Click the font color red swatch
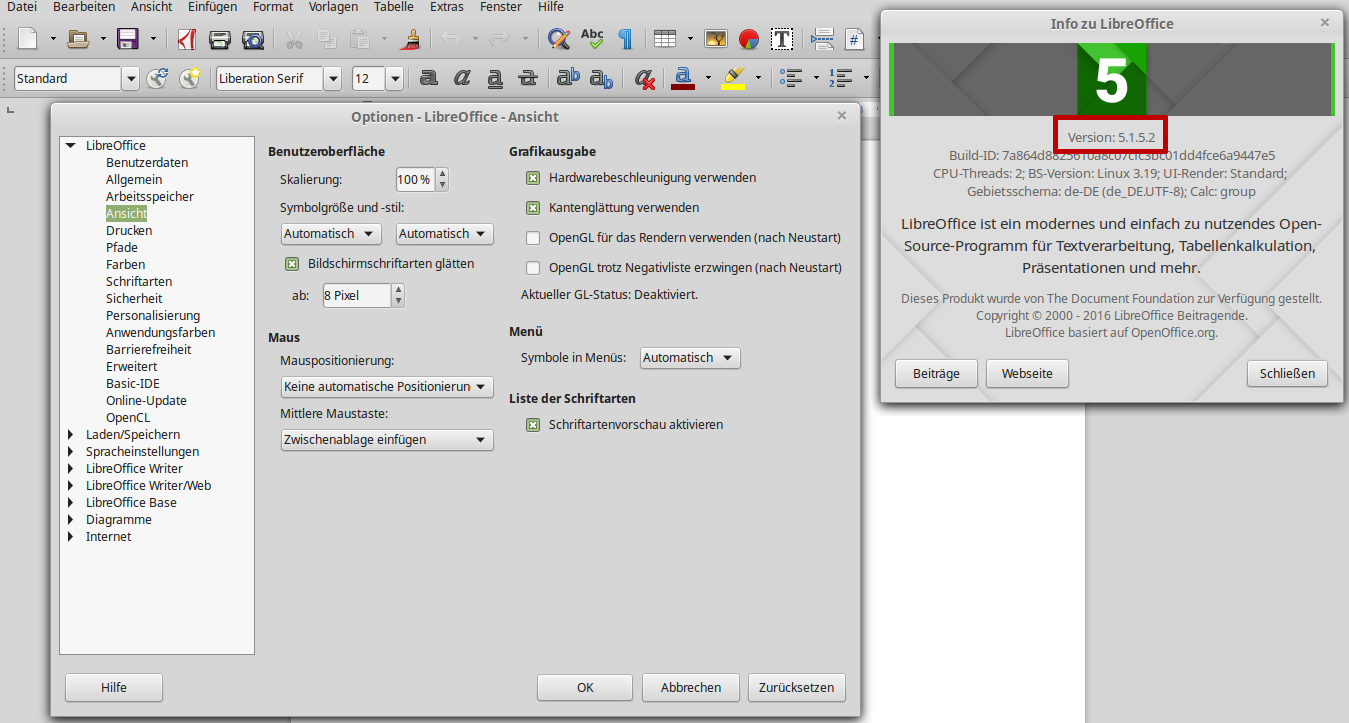Viewport: 1349px width, 723px height. tap(683, 78)
